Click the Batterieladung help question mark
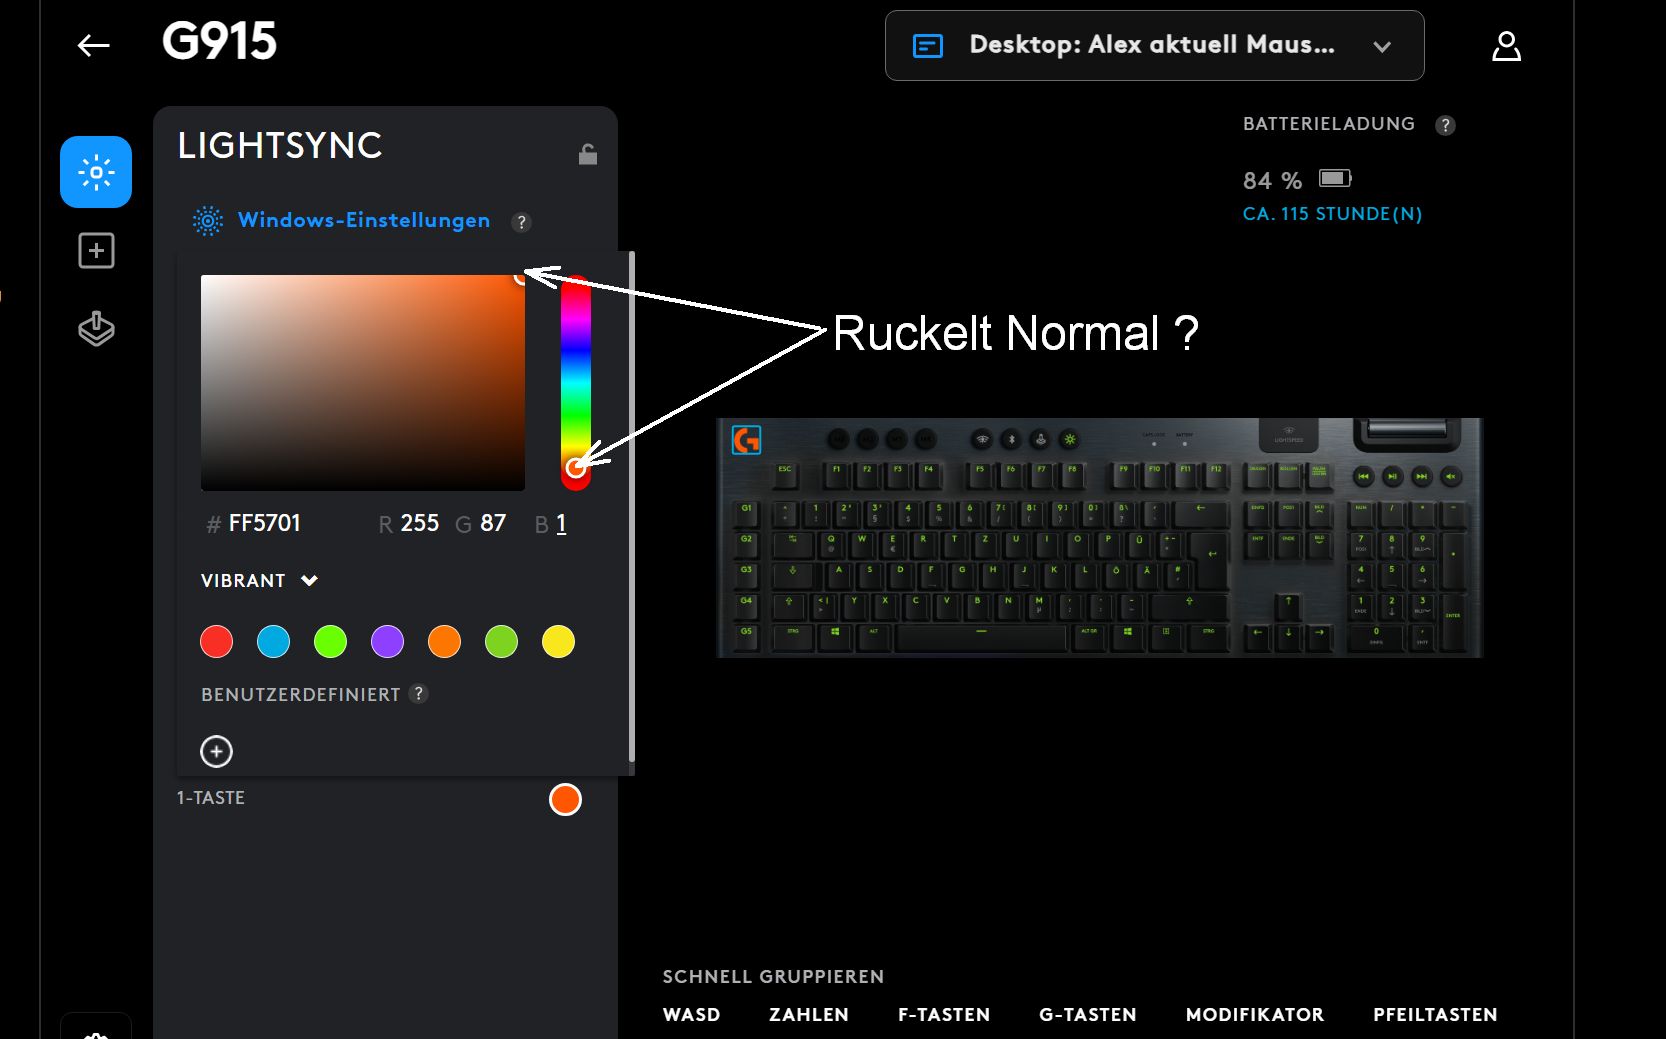The width and height of the screenshot is (1666, 1039). coord(1445,125)
